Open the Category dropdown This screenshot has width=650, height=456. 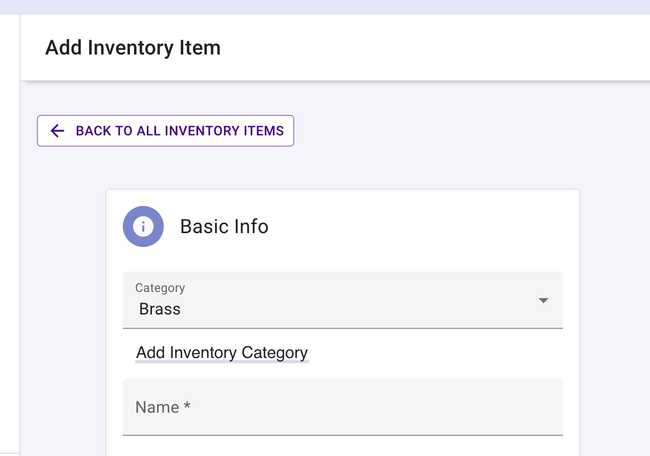coord(342,300)
